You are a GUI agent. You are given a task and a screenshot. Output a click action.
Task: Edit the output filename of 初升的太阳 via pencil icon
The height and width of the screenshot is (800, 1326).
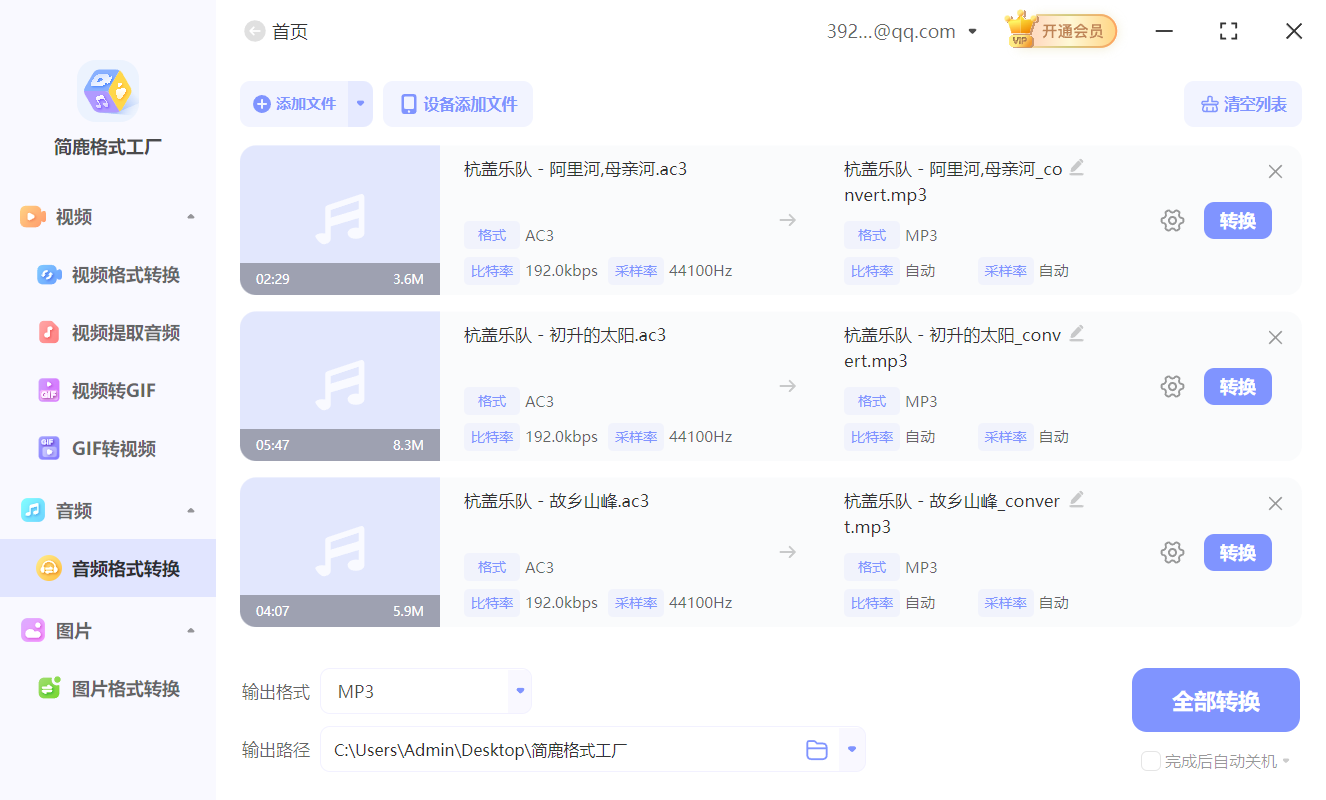[1077, 333]
